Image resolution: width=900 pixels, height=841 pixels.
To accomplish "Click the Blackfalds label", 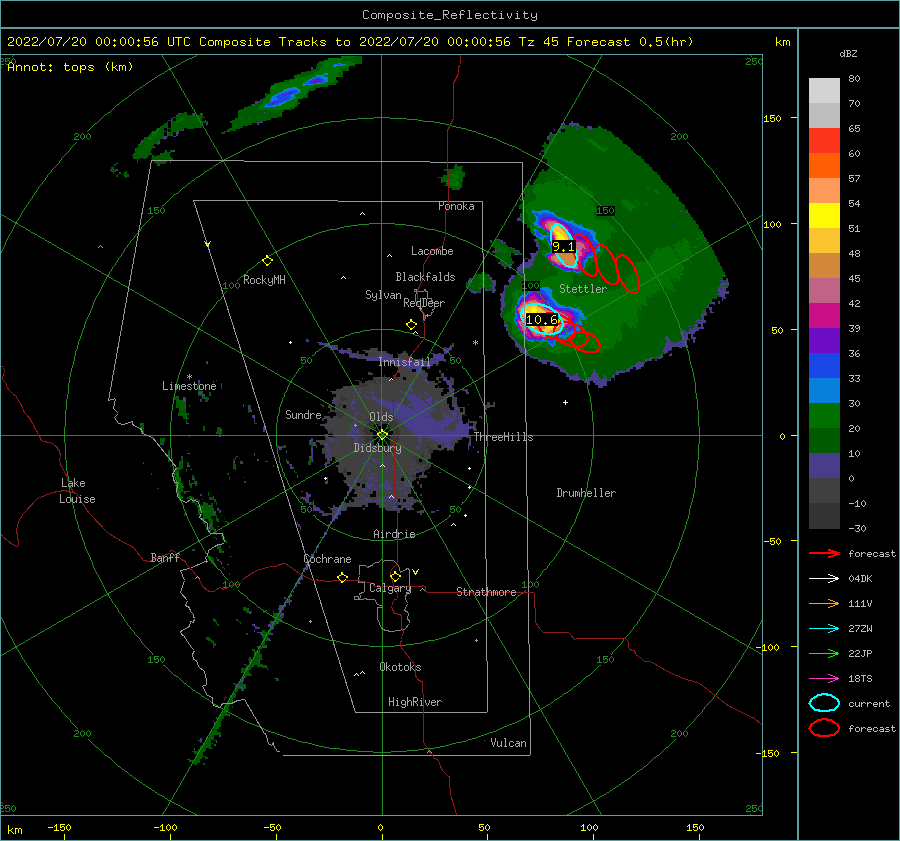I will coord(425,277).
